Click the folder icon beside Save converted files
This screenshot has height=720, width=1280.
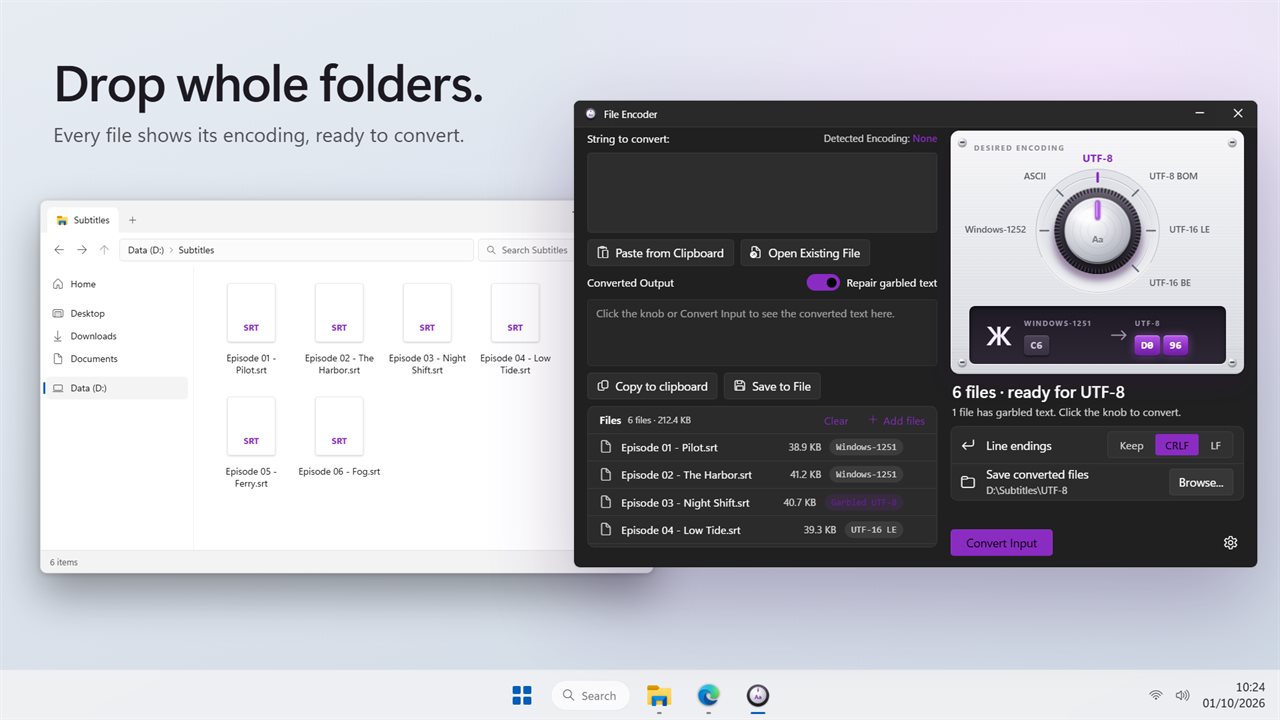(x=967, y=482)
